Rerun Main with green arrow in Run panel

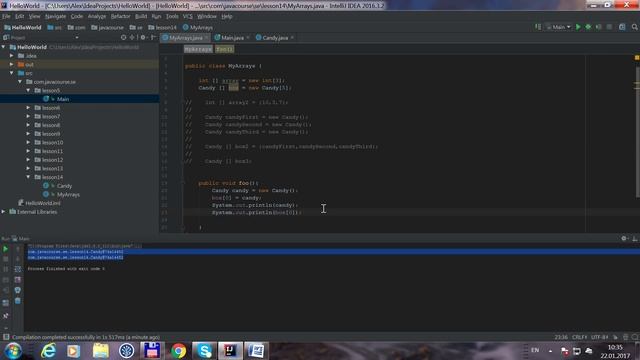[6, 249]
